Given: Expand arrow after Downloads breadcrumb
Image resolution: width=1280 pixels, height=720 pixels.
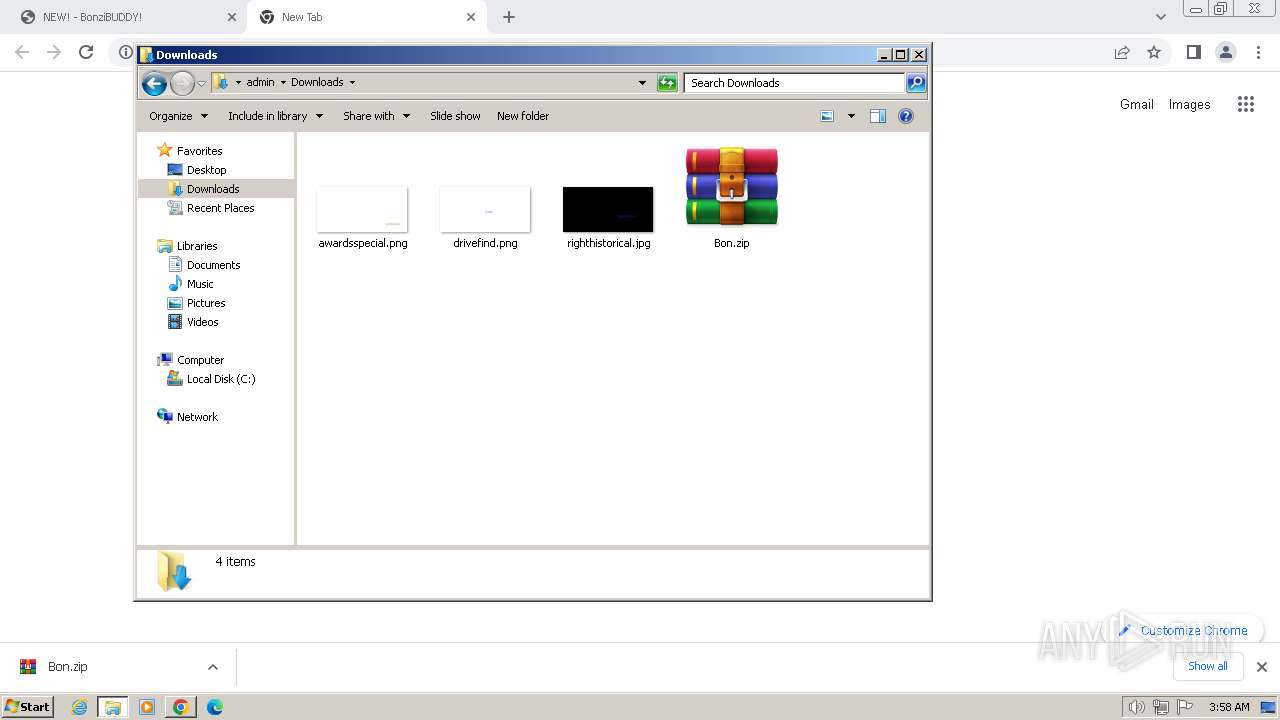Looking at the screenshot, I should click(x=352, y=82).
